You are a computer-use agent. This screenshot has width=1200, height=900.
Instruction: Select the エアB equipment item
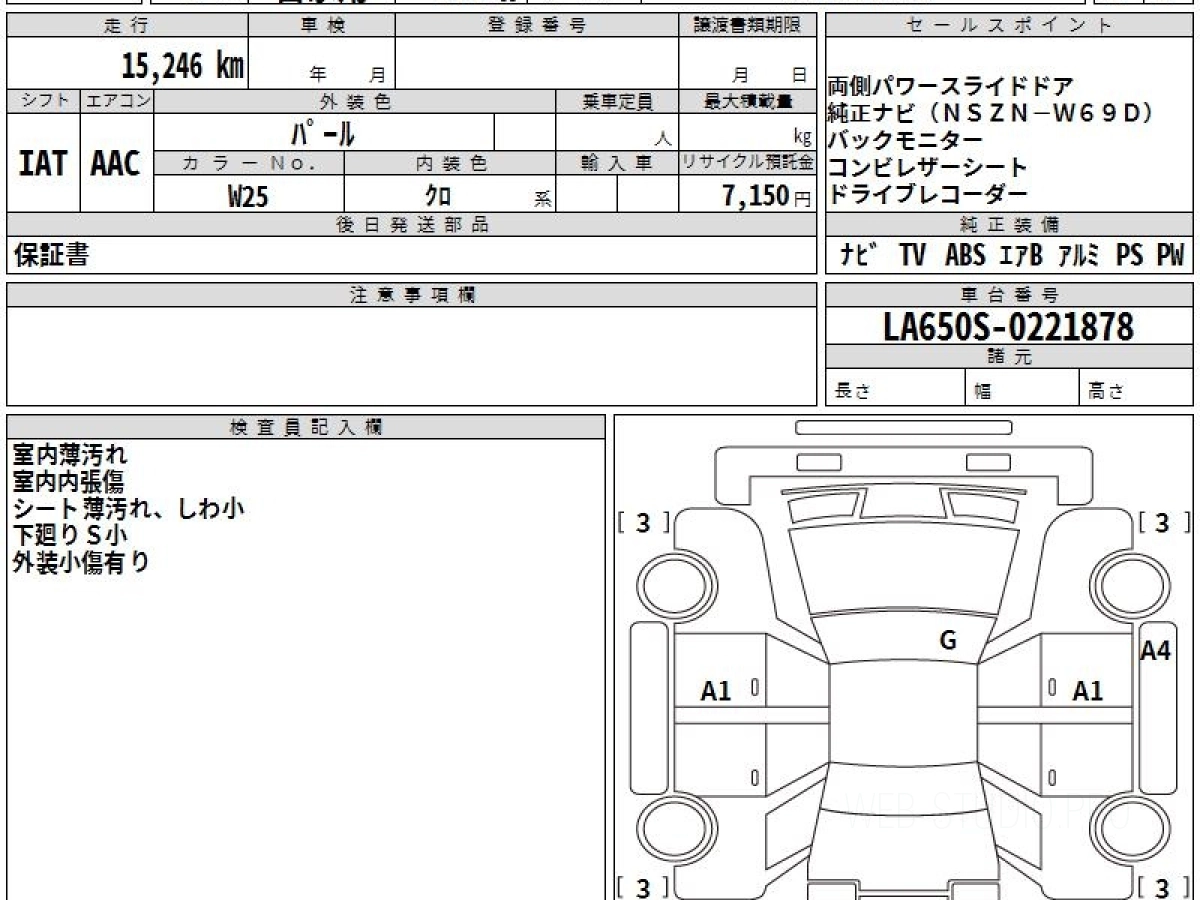pos(1020,256)
